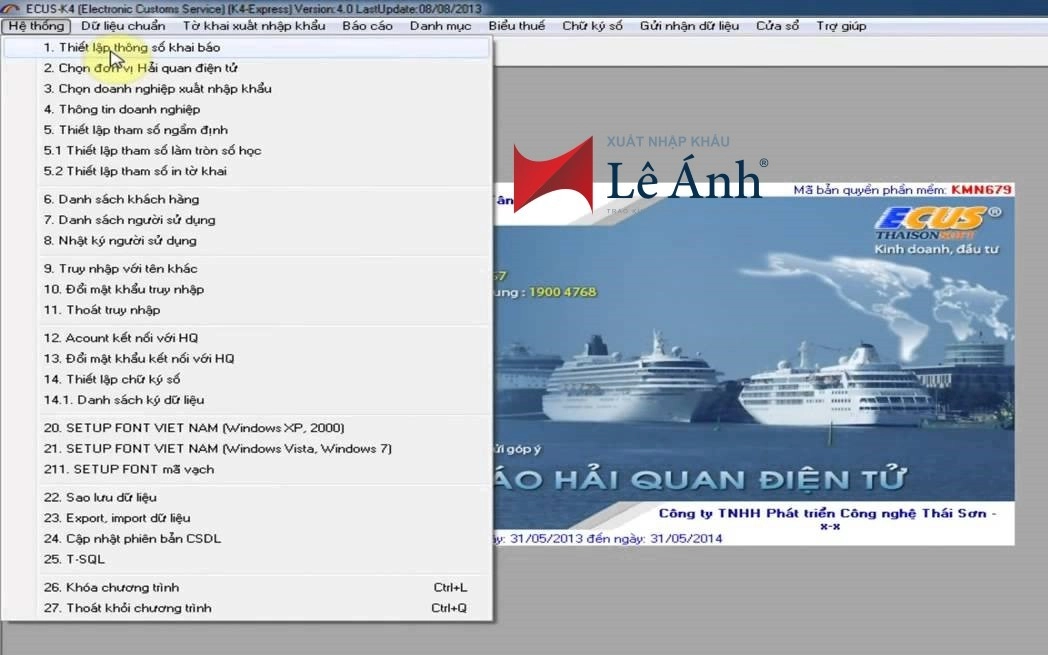Viewport: 1048px width, 655px height.
Task: Click the ECUS program icon in the title bar
Action: 10,8
